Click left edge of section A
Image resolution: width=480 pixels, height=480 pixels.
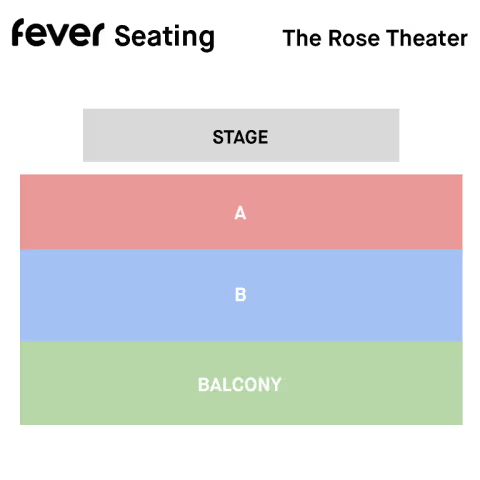(23, 212)
